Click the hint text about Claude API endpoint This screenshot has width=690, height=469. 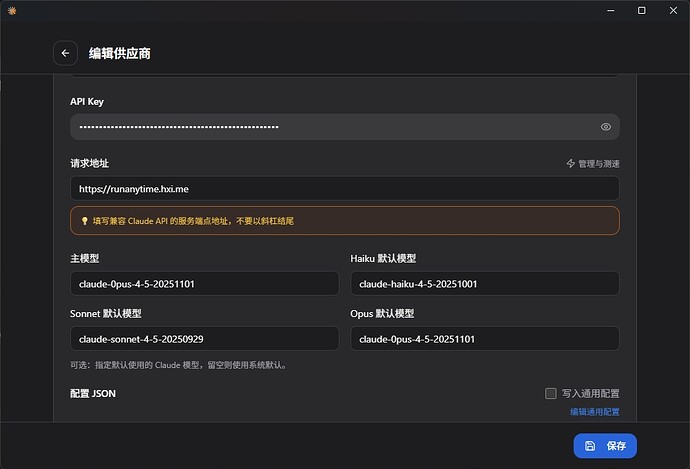pyautogui.click(x=193, y=221)
